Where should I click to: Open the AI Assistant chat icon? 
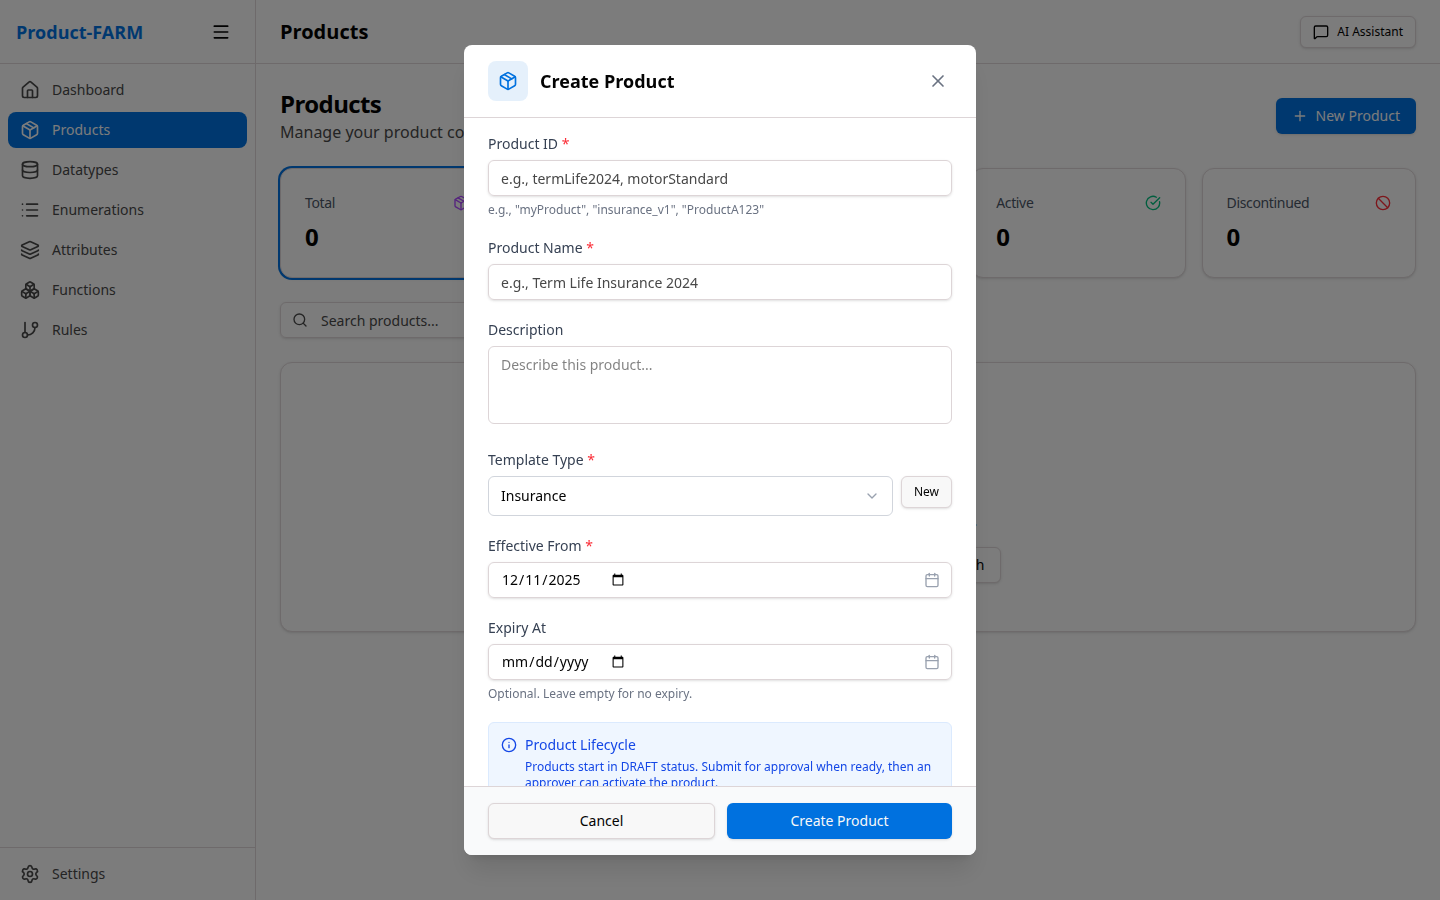1319,31
